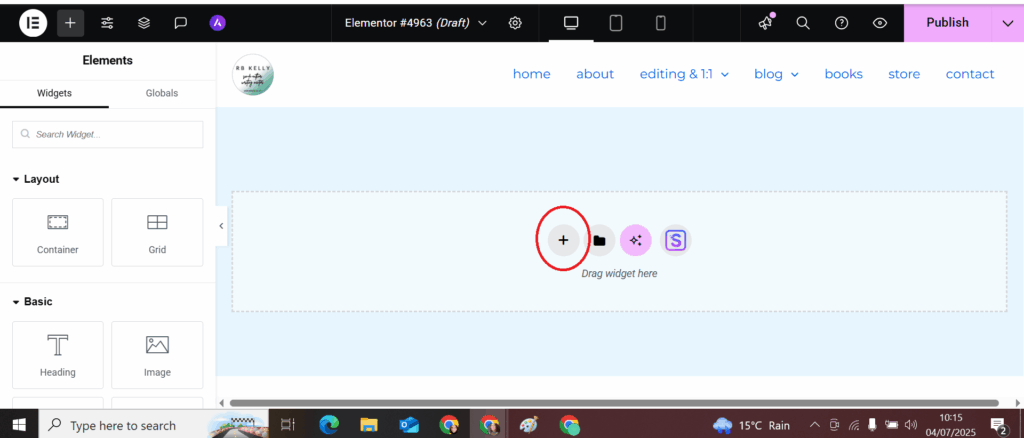
Task: Click the pink AI sparkle button
Action: (x=635, y=240)
